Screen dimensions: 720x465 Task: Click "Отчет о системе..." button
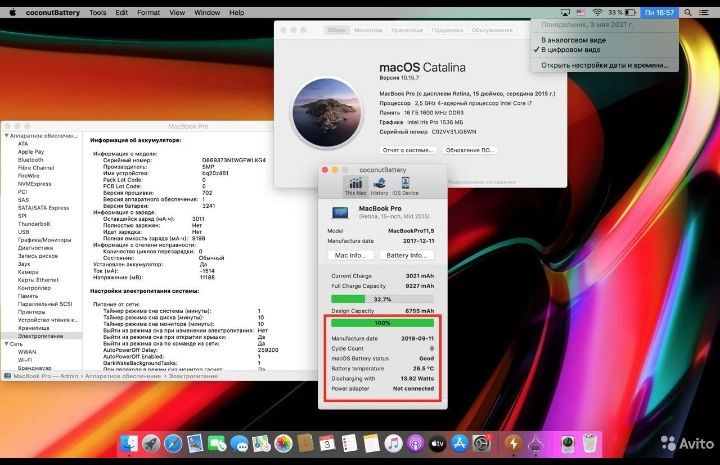pyautogui.click(x=408, y=150)
